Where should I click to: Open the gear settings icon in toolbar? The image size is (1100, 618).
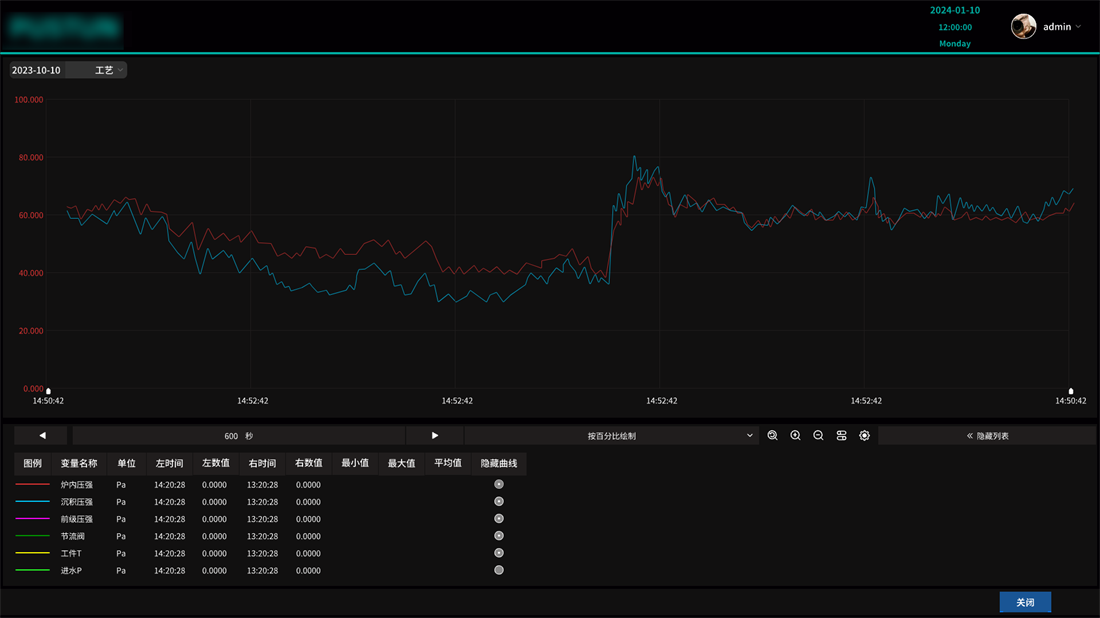(865, 436)
